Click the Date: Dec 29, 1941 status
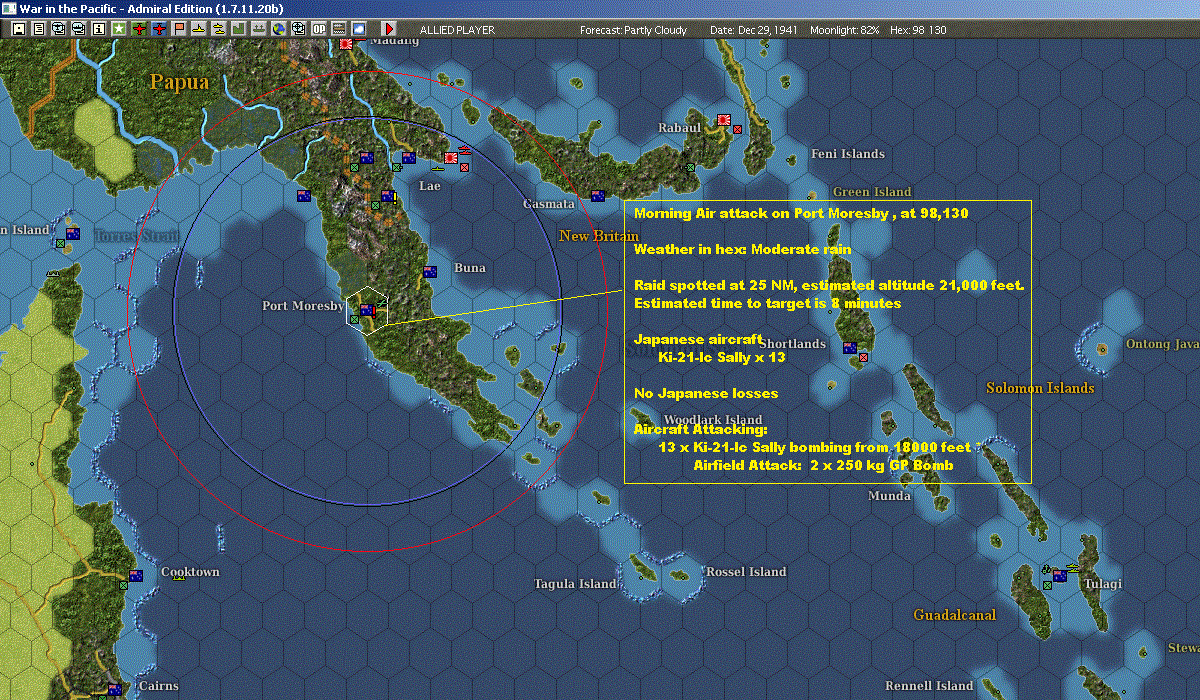The width and height of the screenshot is (1200, 700). tap(753, 30)
